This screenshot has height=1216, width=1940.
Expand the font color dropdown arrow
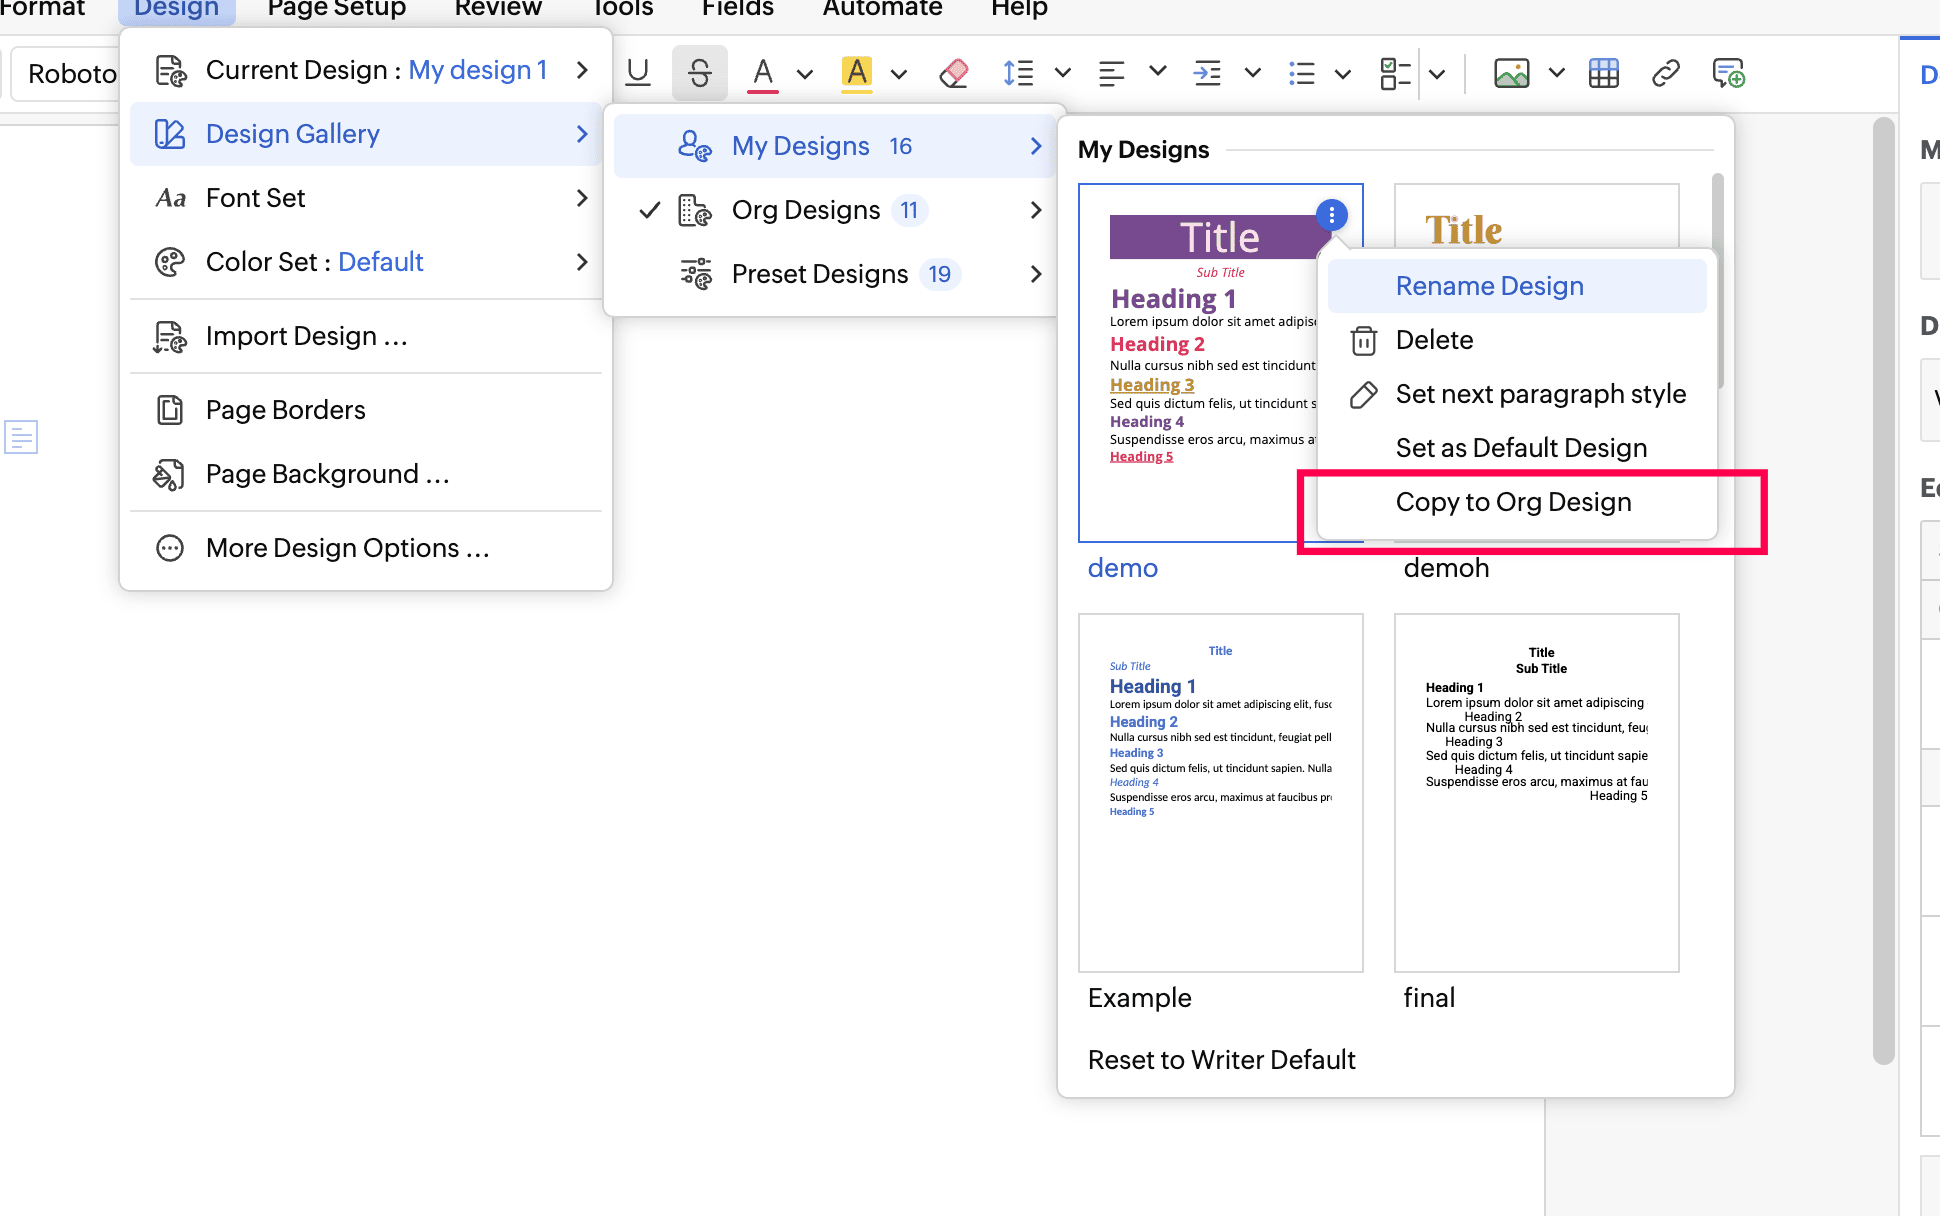804,73
